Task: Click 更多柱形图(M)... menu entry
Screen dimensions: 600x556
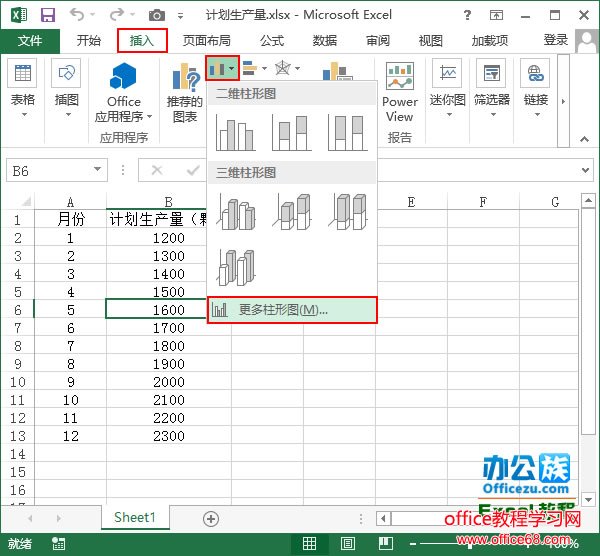Action: (292, 310)
